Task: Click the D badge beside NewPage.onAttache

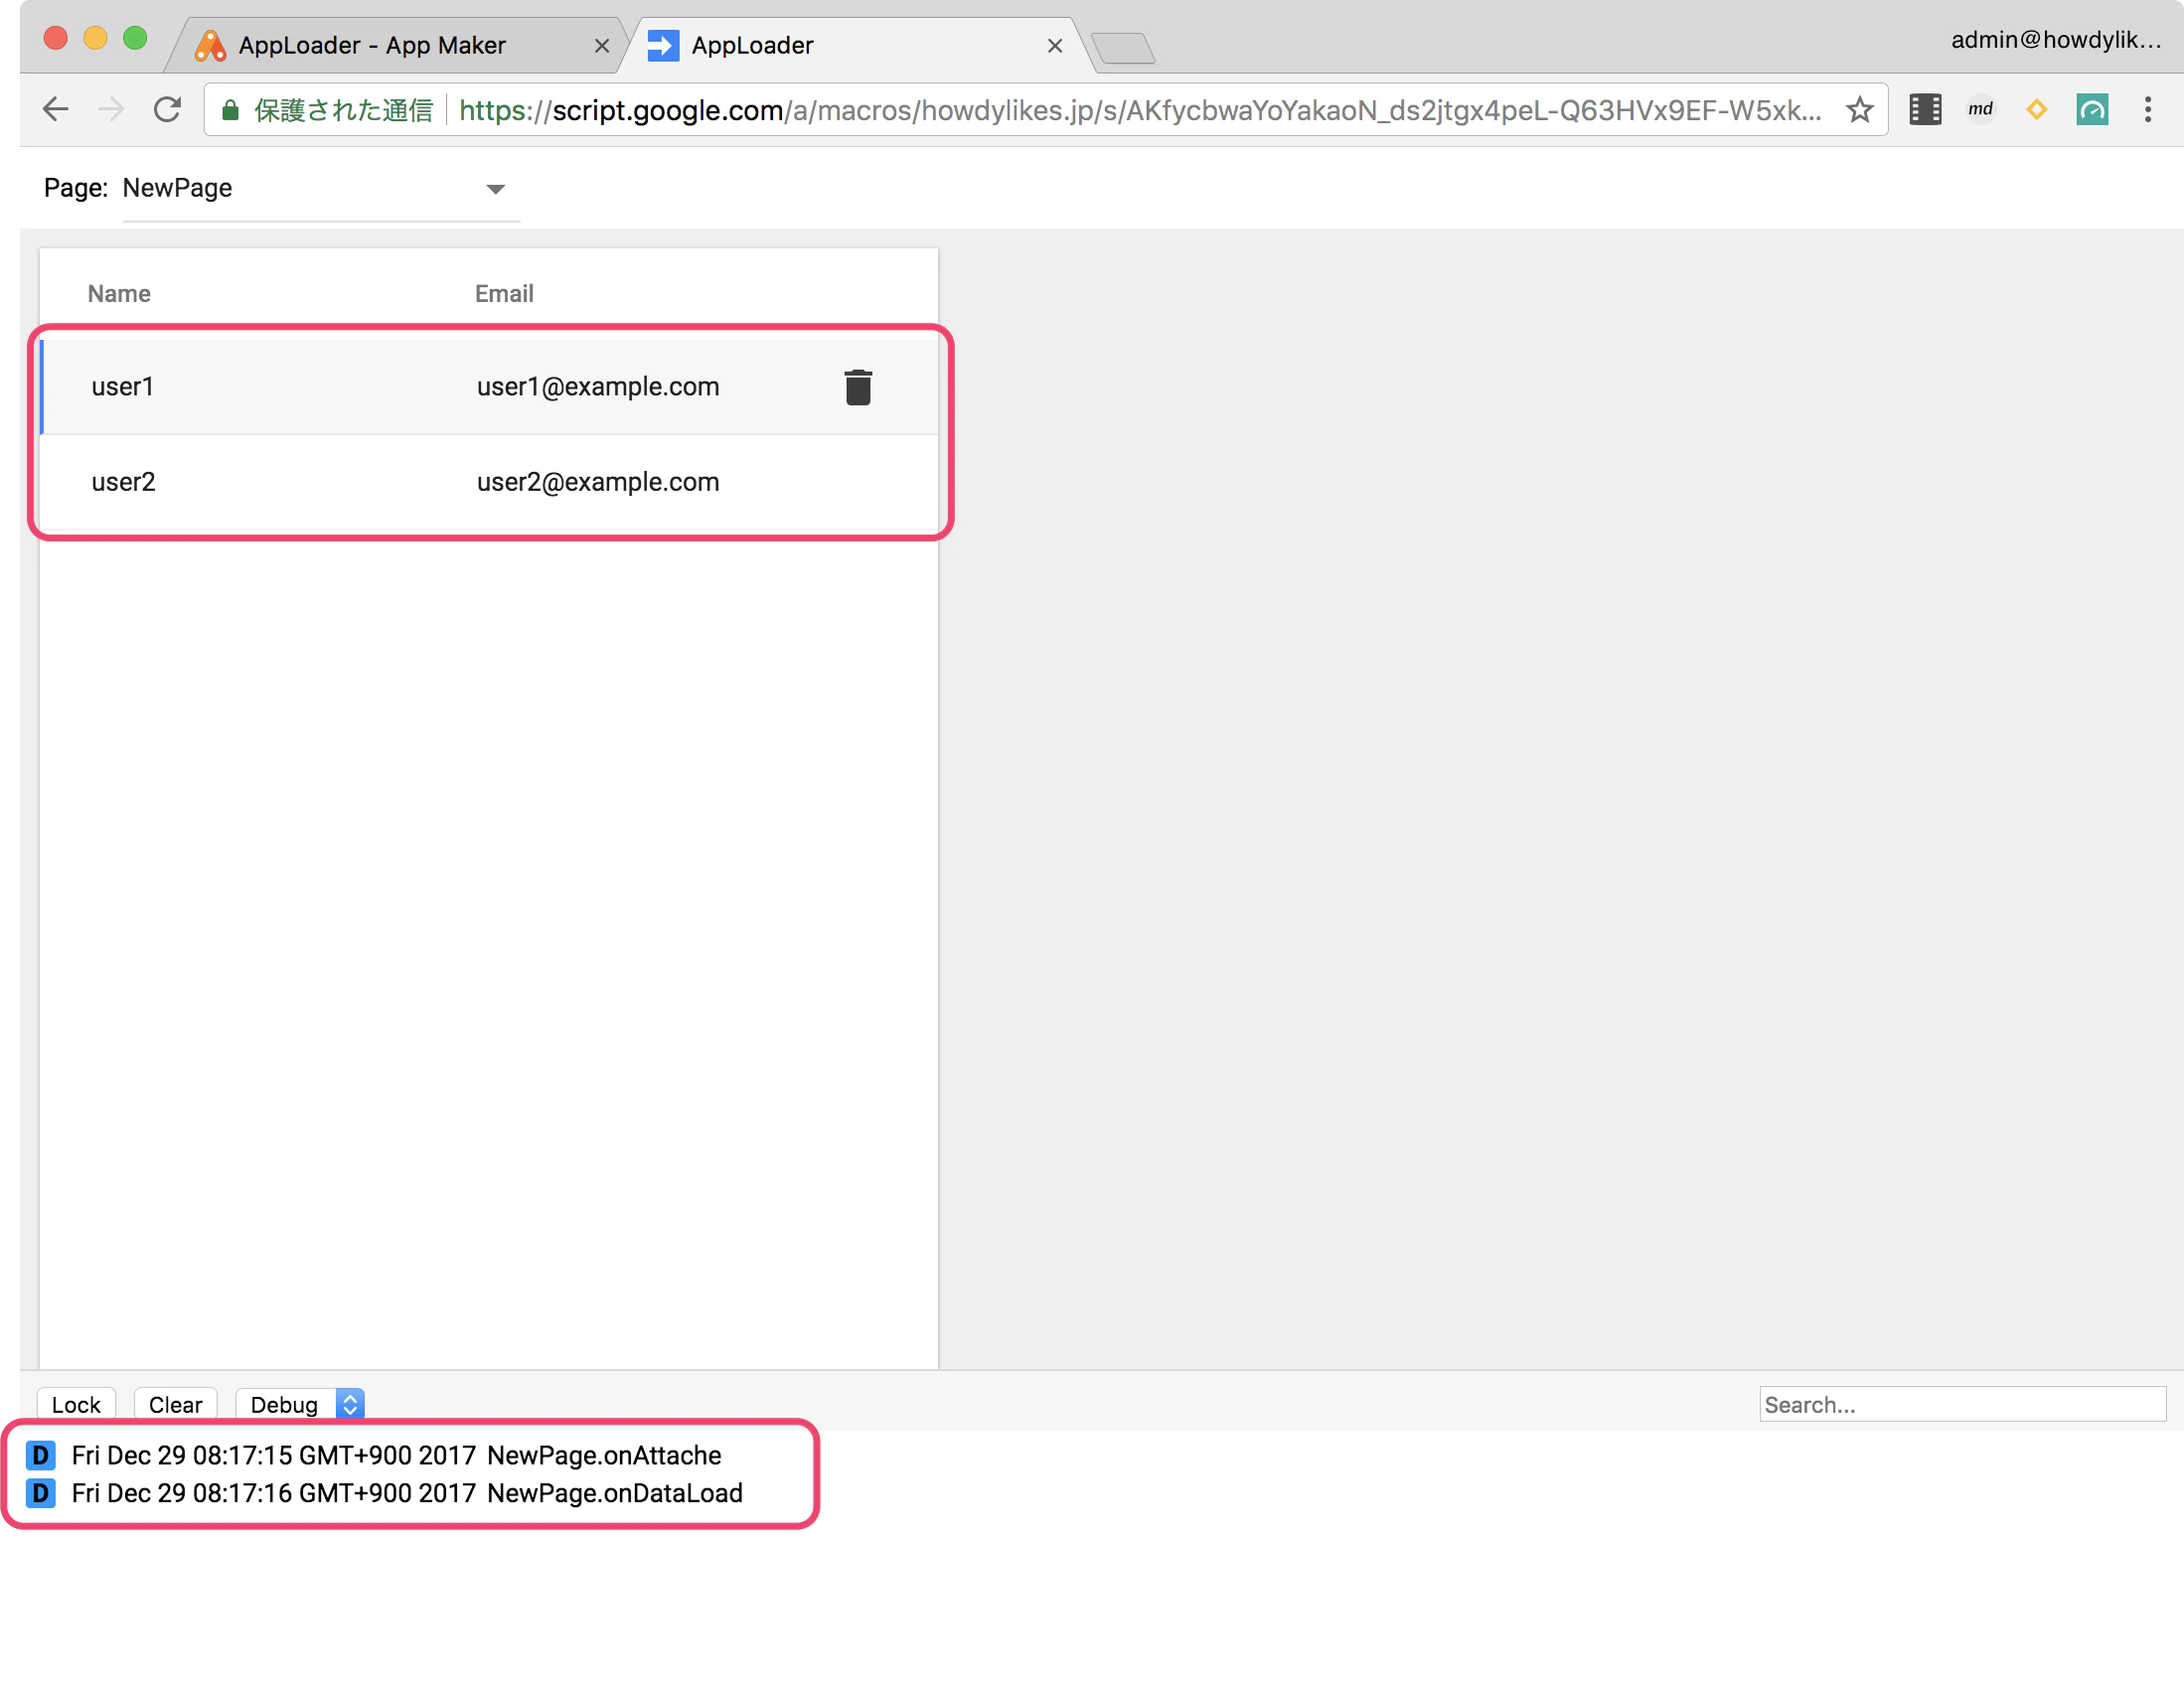Action: (x=40, y=1456)
